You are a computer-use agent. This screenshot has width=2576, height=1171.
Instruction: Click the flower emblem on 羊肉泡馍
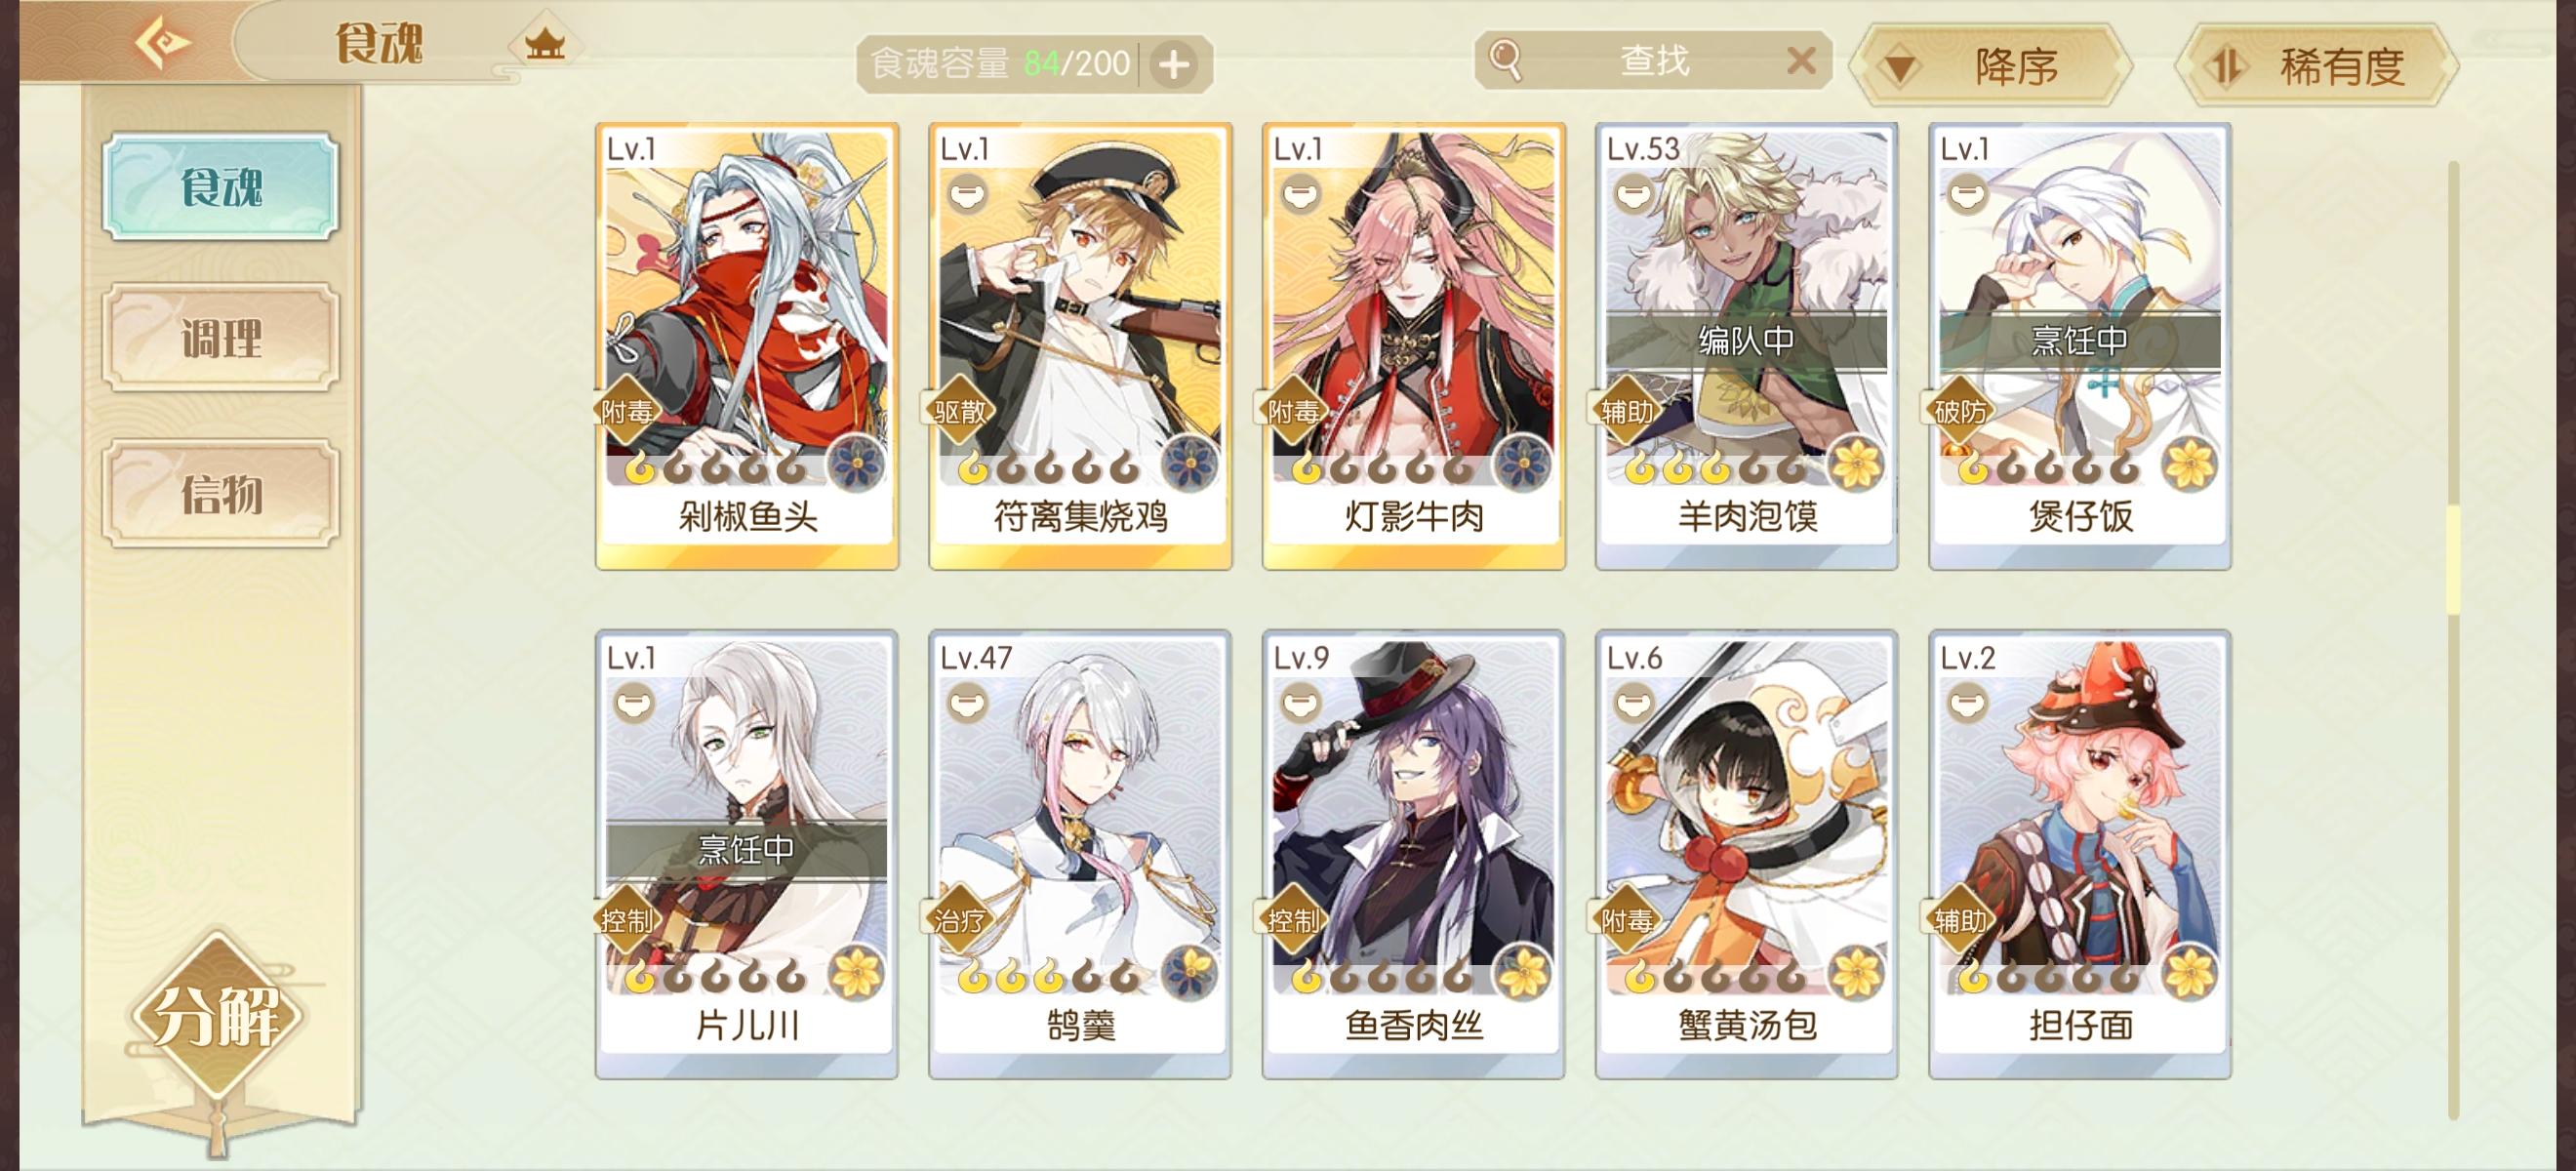click(1858, 464)
